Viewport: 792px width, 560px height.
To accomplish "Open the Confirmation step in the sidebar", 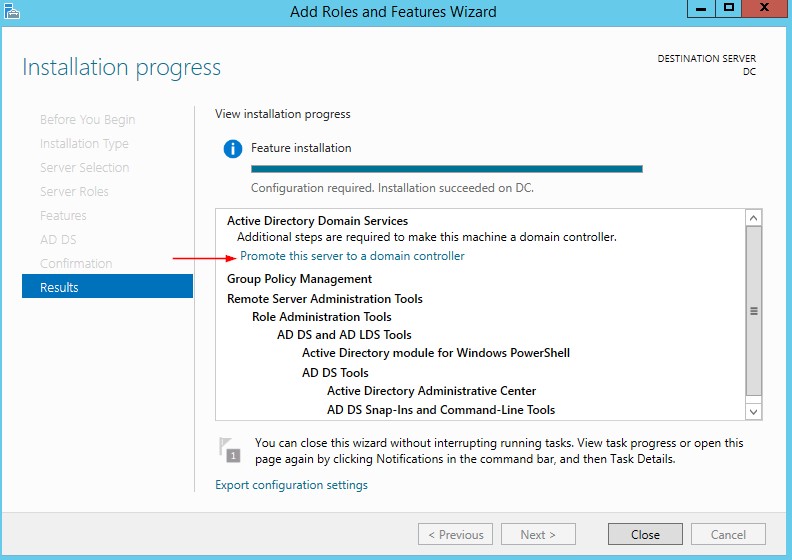I will tap(76, 263).
